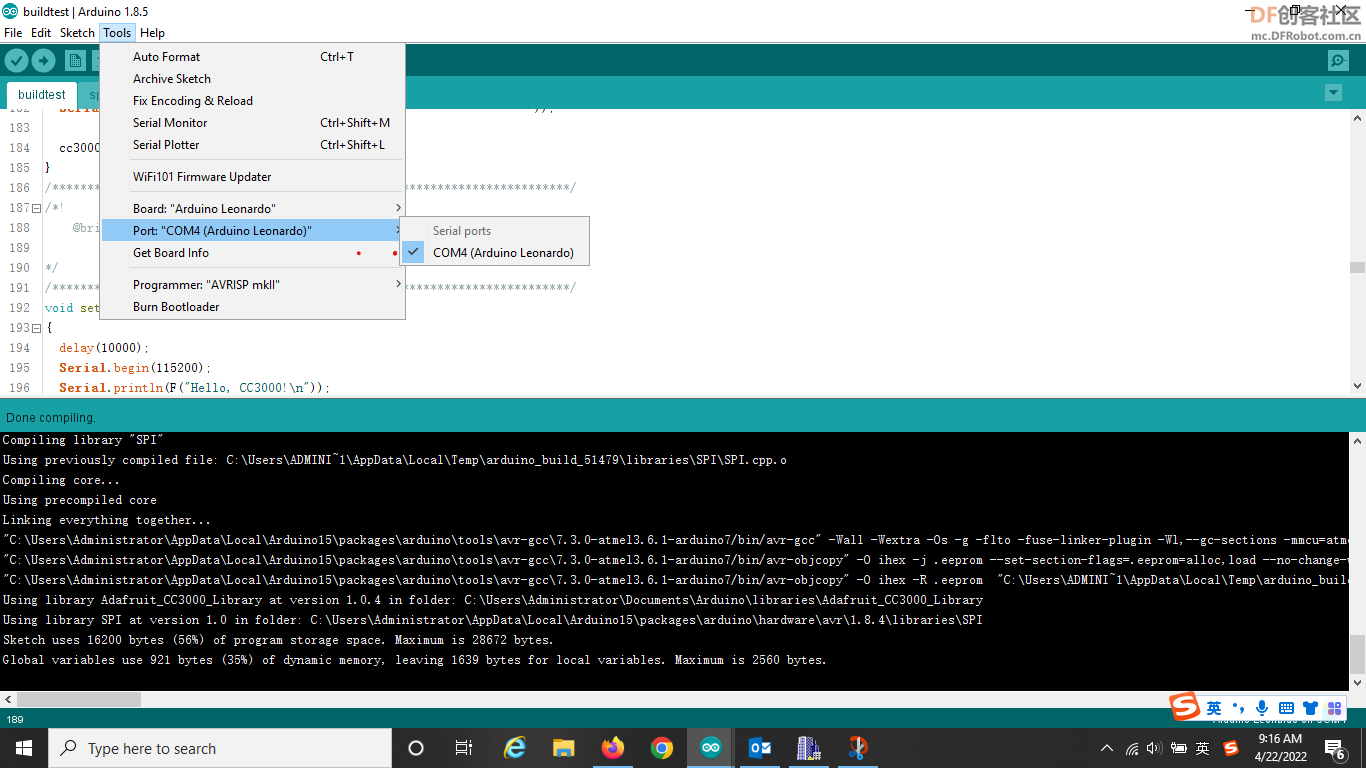Open the tab options dropdown arrow
The height and width of the screenshot is (768, 1366).
pyautogui.click(x=1333, y=93)
